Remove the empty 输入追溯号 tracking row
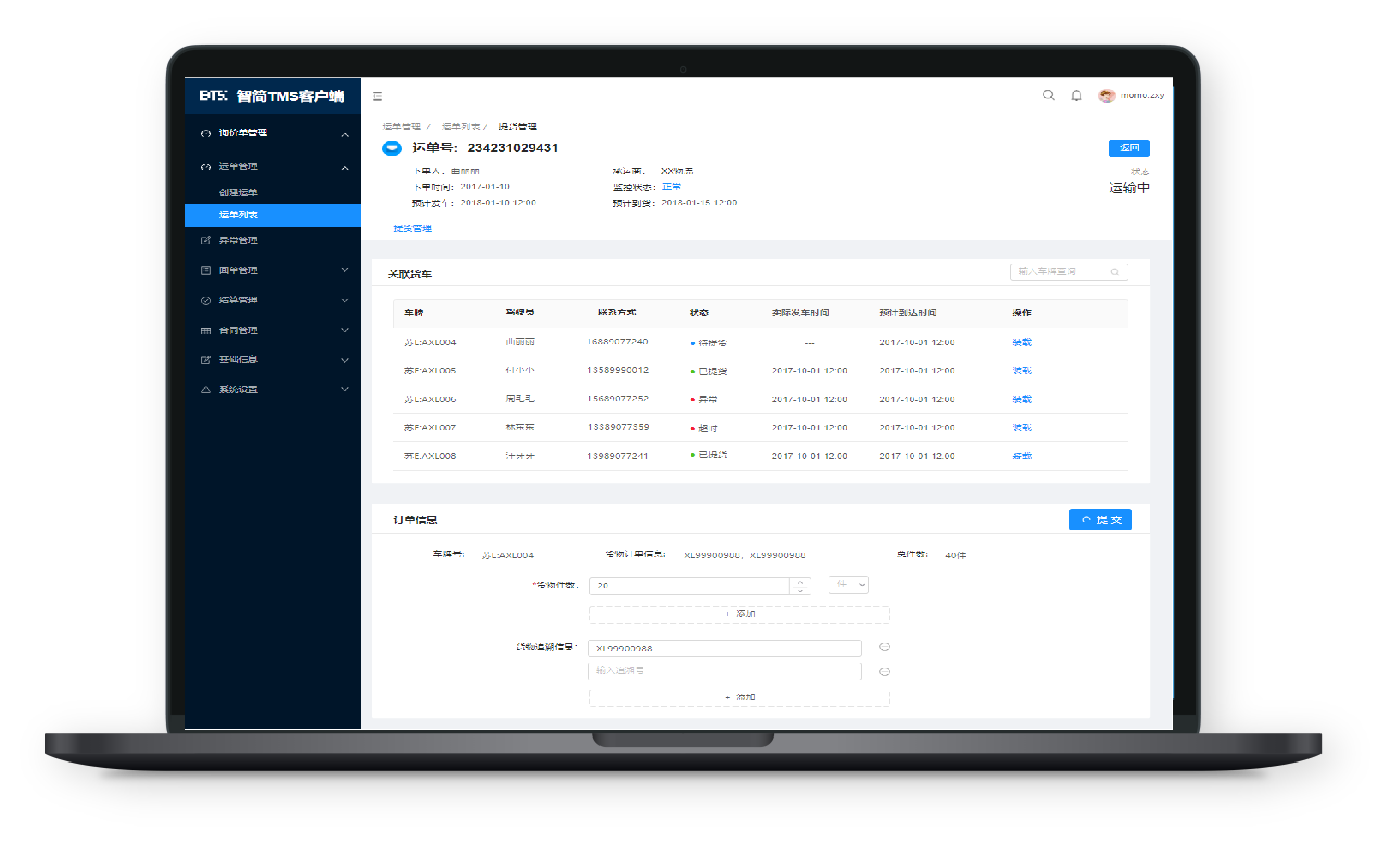This screenshot has height=845, width=1391. [x=885, y=672]
